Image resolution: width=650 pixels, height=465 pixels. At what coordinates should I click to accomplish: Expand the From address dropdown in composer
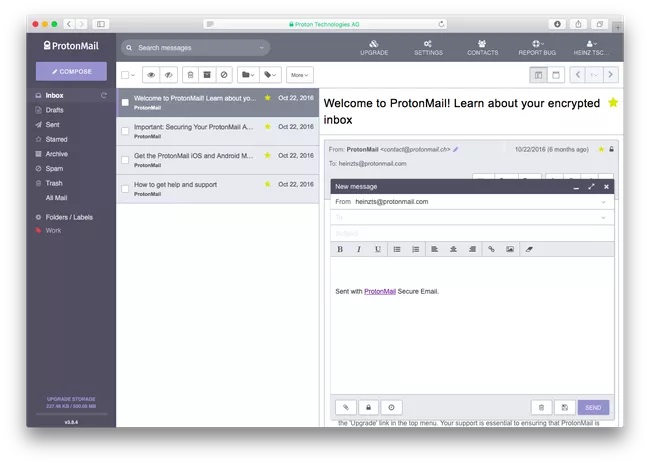click(603, 202)
